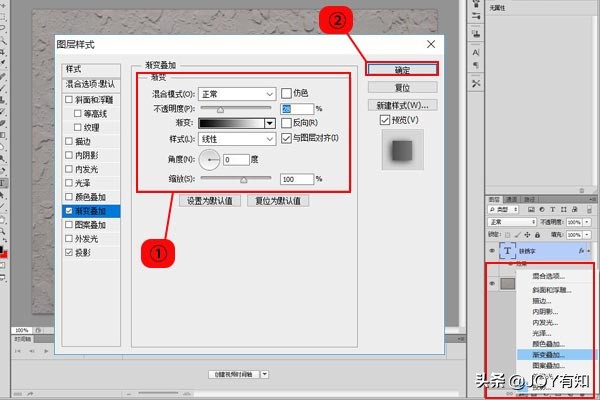The width and height of the screenshot is (600, 400).
Task: Open the Layers panel flyout menu
Action: [592, 199]
